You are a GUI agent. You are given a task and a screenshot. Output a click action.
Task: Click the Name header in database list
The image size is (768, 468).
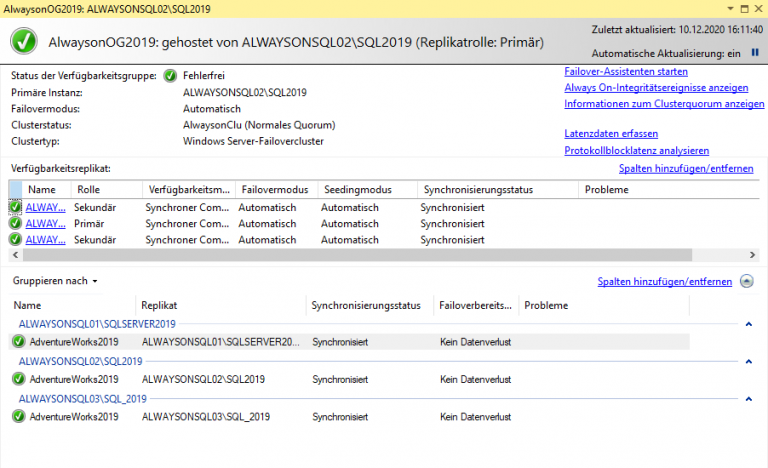tap(72, 305)
